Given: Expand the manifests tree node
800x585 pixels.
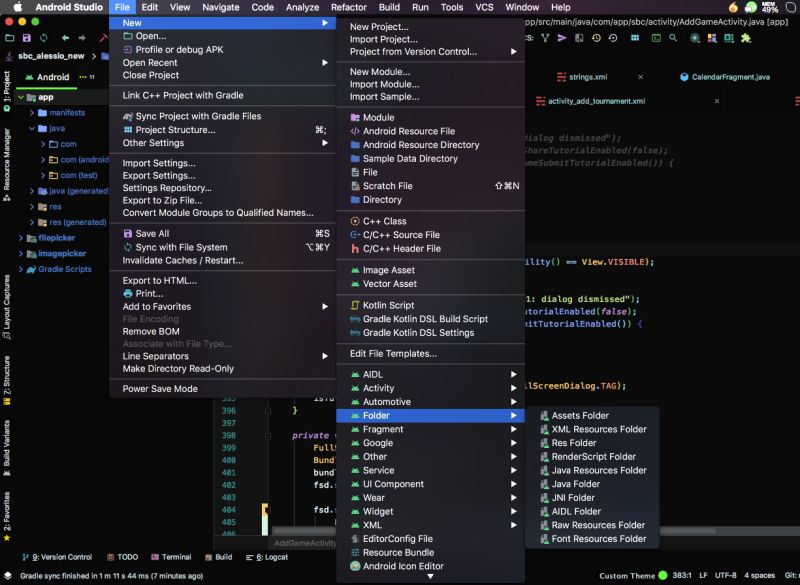Looking at the screenshot, I should (32, 113).
